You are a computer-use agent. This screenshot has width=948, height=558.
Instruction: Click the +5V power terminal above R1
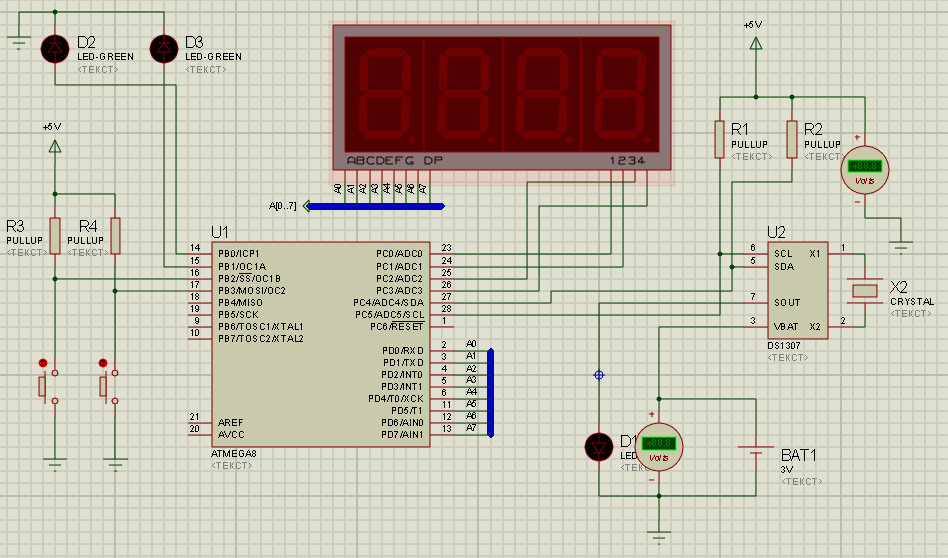[x=755, y=43]
